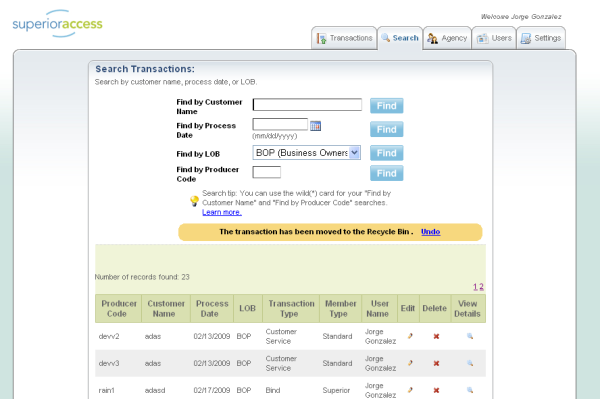Click 'Number of records found: 23' text
600x399 pixels.
pyautogui.click(x=142, y=277)
